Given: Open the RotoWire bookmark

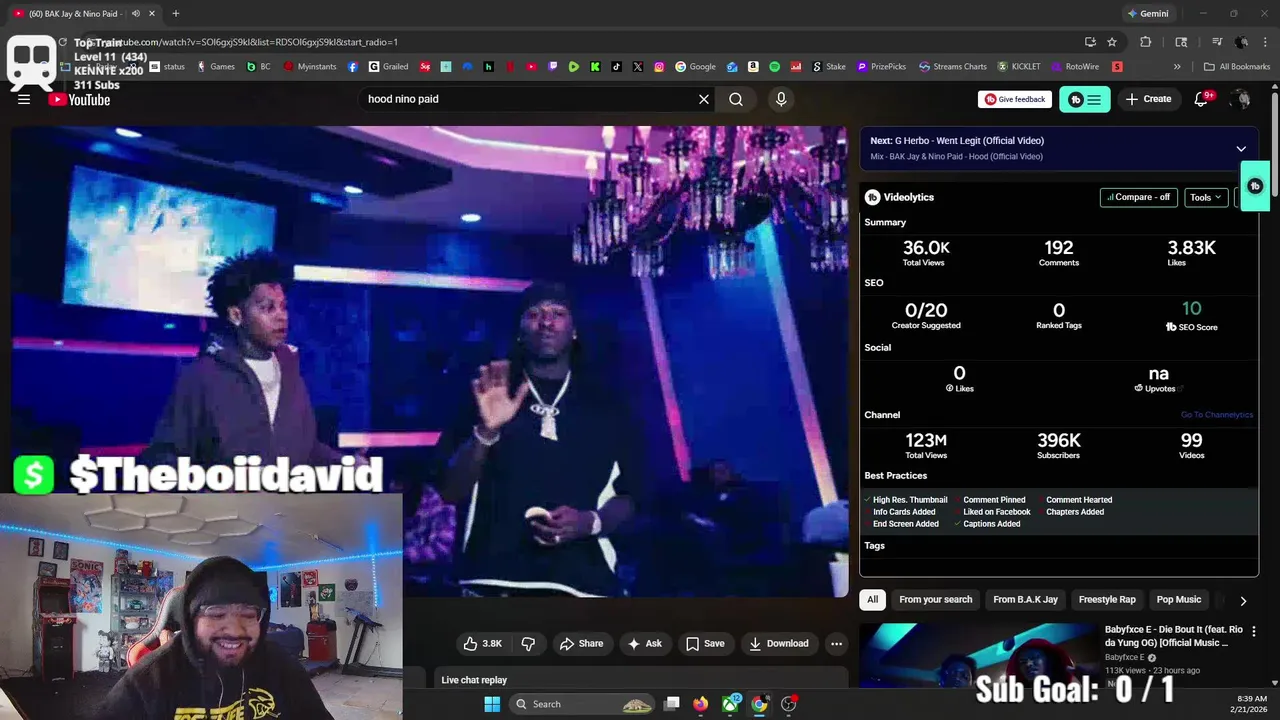Looking at the screenshot, I should (1075, 67).
